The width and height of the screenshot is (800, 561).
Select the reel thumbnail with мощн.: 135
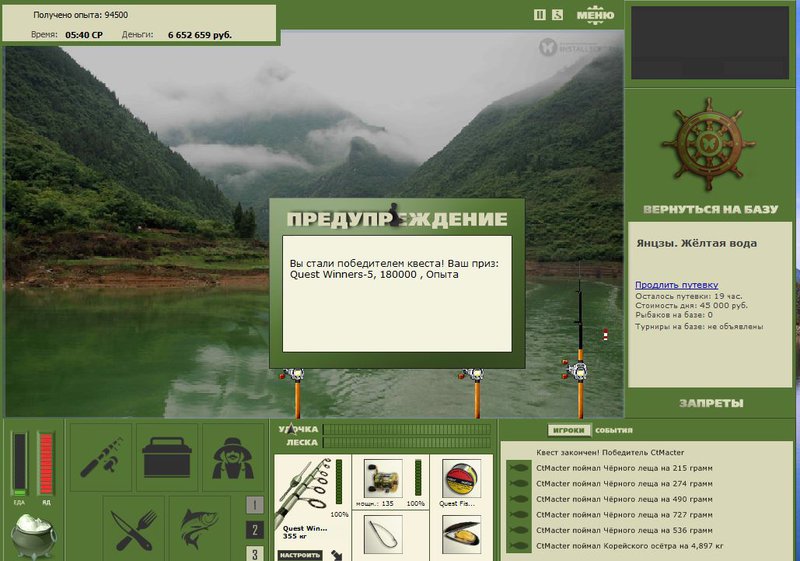pos(383,477)
